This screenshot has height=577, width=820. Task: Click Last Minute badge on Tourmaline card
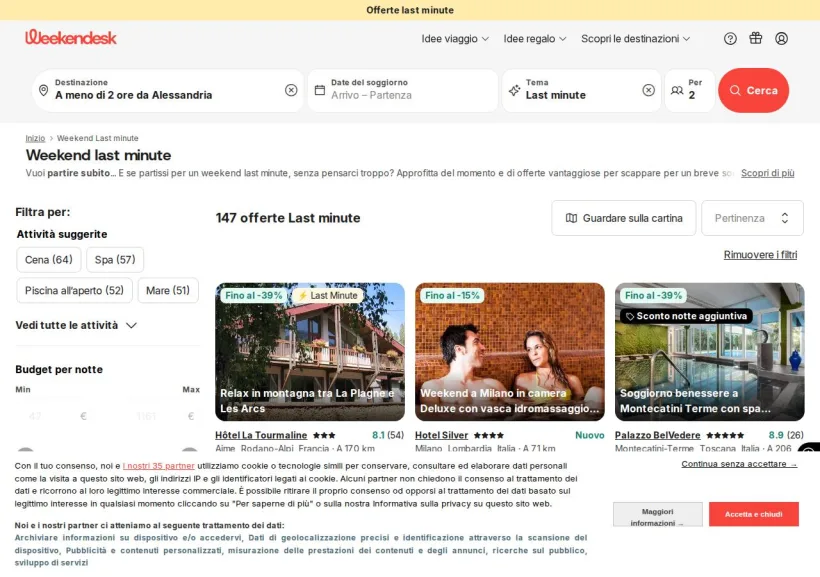[x=328, y=296]
